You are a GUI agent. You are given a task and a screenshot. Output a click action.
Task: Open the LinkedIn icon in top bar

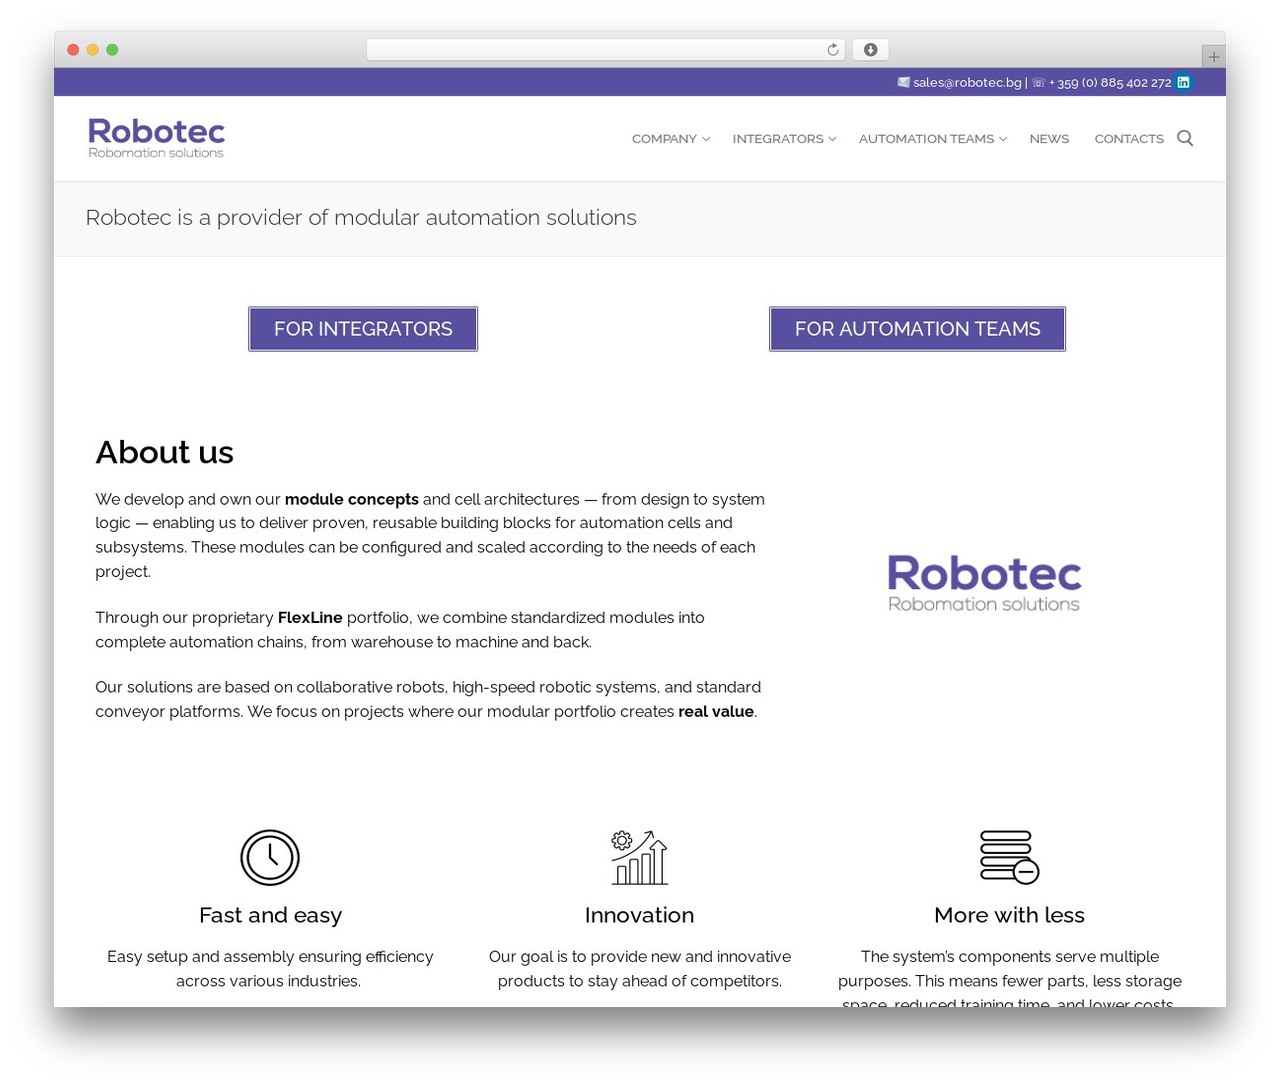pyautogui.click(x=1183, y=82)
